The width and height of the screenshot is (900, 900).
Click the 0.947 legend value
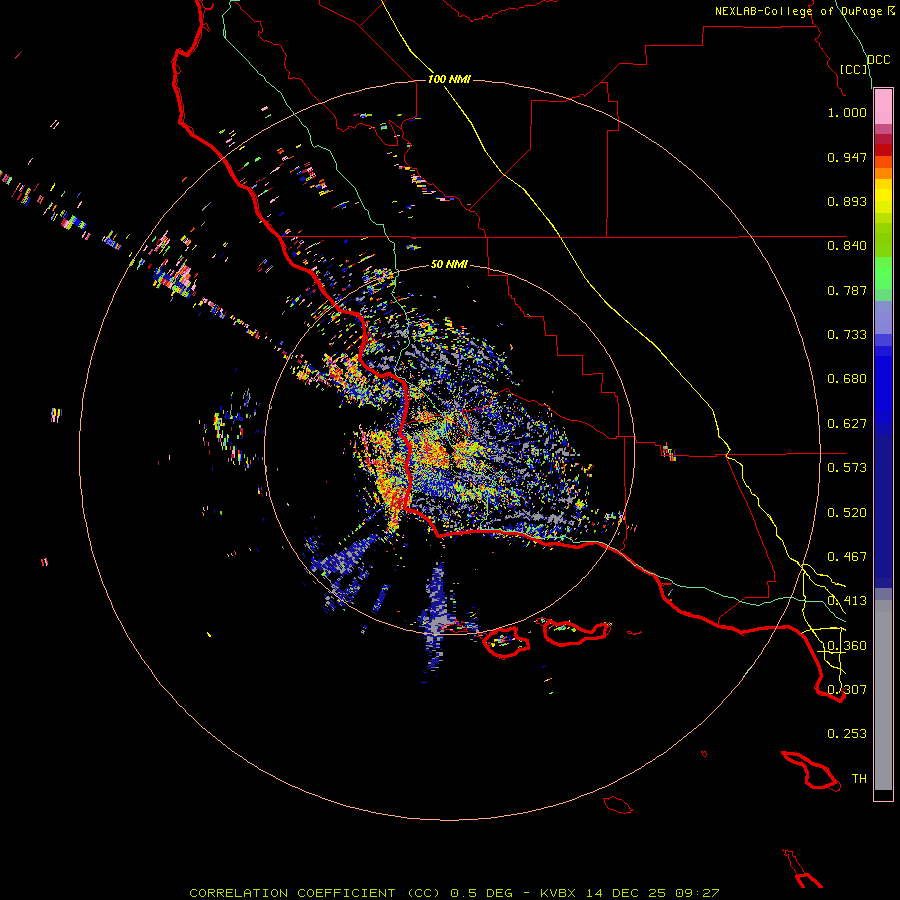(x=847, y=157)
